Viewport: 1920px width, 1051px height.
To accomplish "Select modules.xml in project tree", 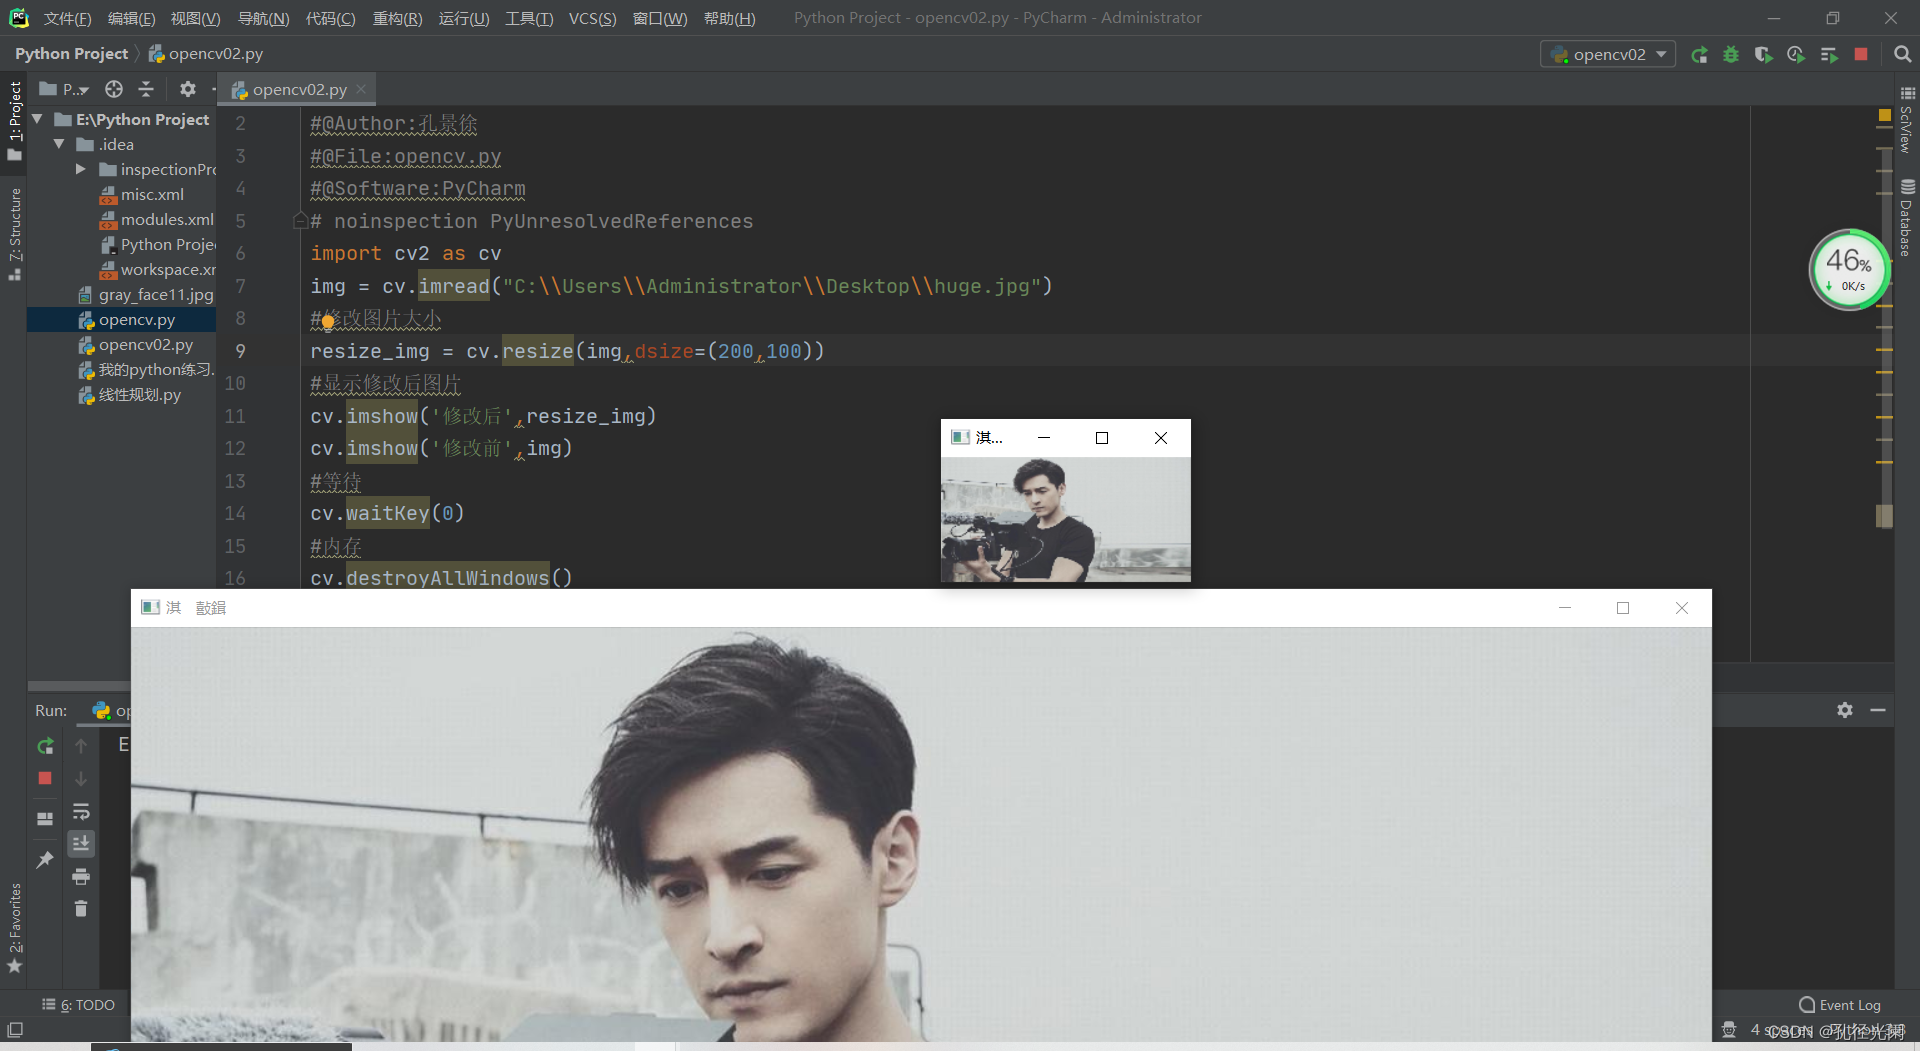I will click(x=157, y=219).
